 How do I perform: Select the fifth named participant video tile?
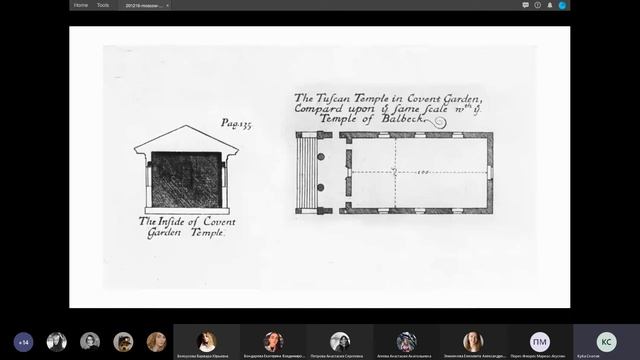[473, 342]
